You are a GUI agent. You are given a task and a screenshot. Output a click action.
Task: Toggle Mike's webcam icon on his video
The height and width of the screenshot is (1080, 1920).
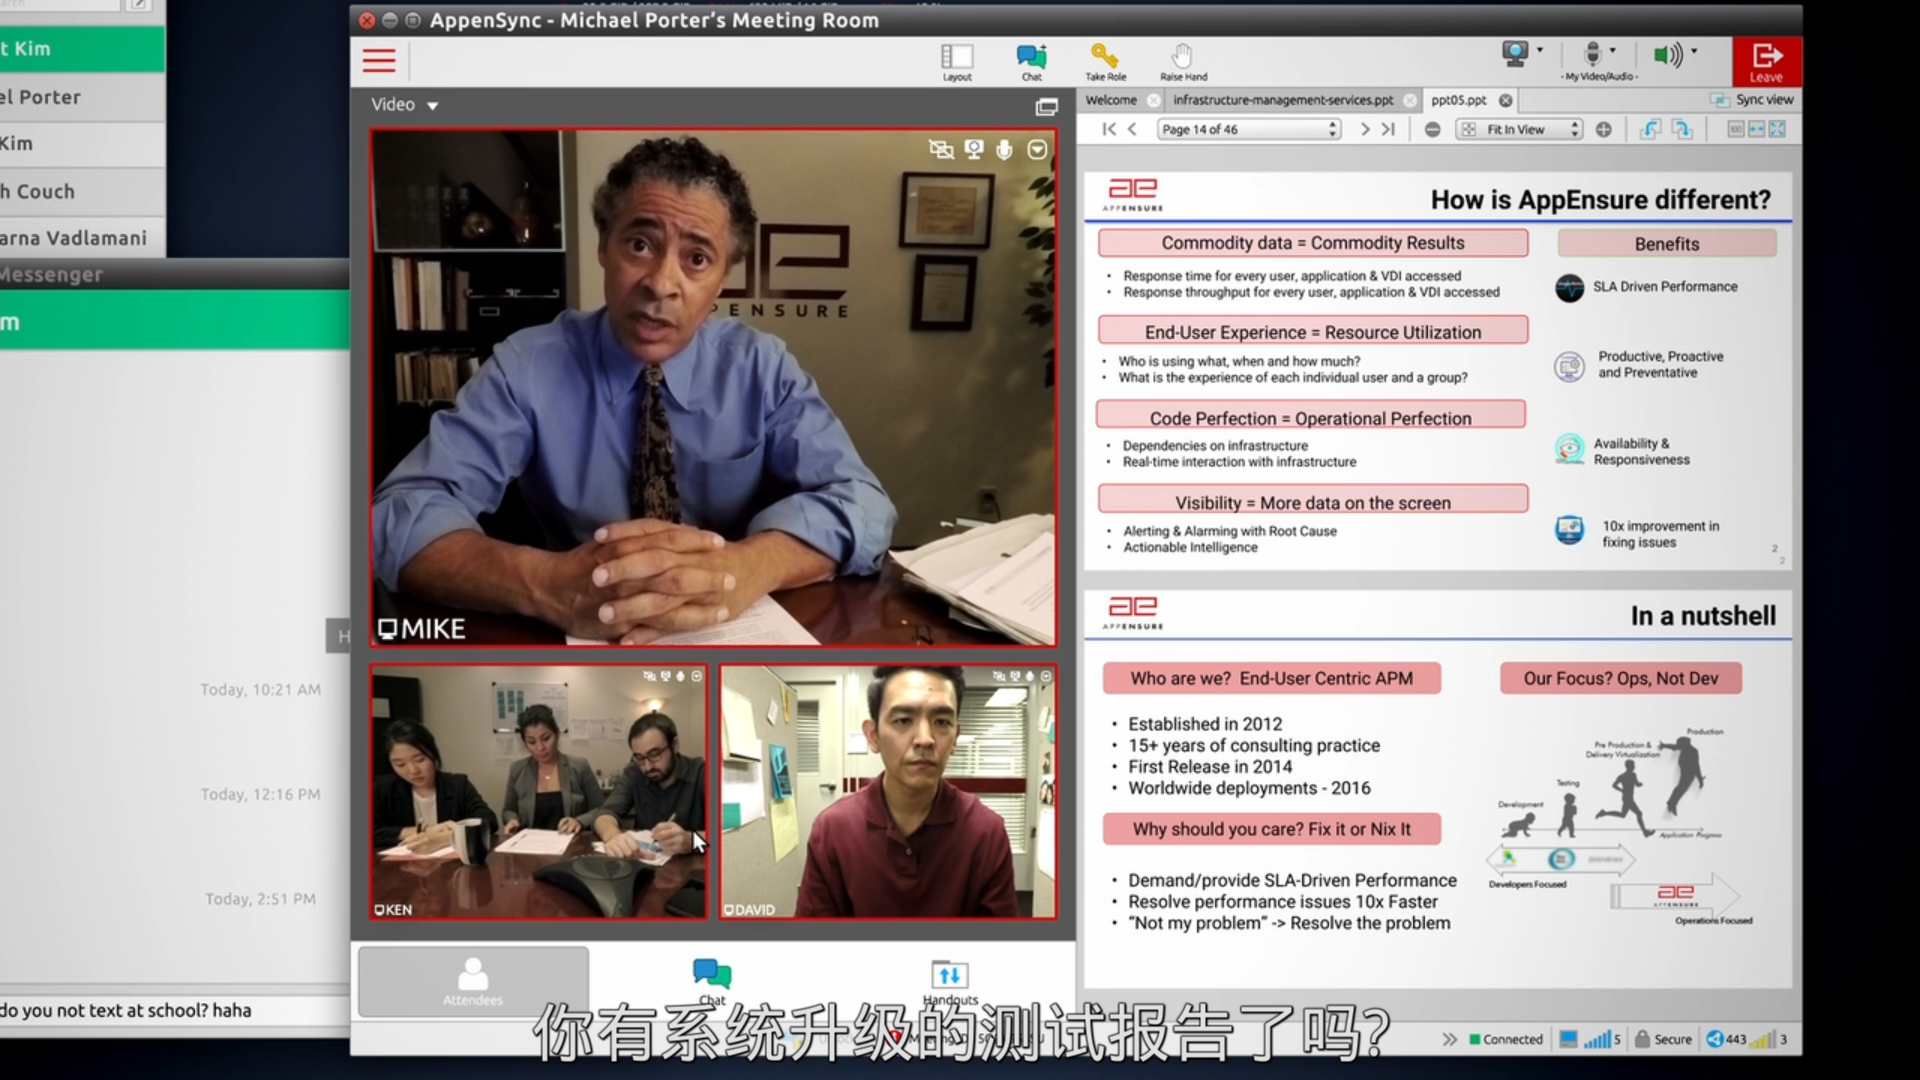pos(974,149)
